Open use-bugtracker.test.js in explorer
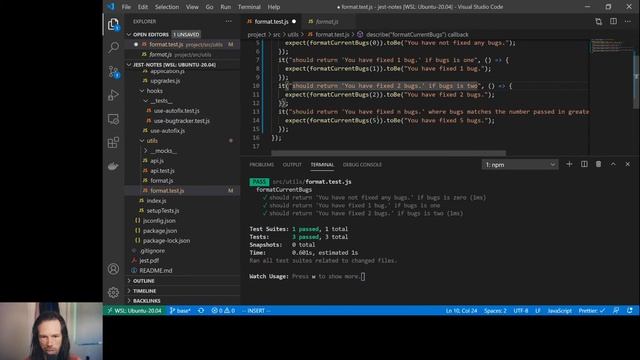Screen dimensions: 640x360 (x=182, y=121)
